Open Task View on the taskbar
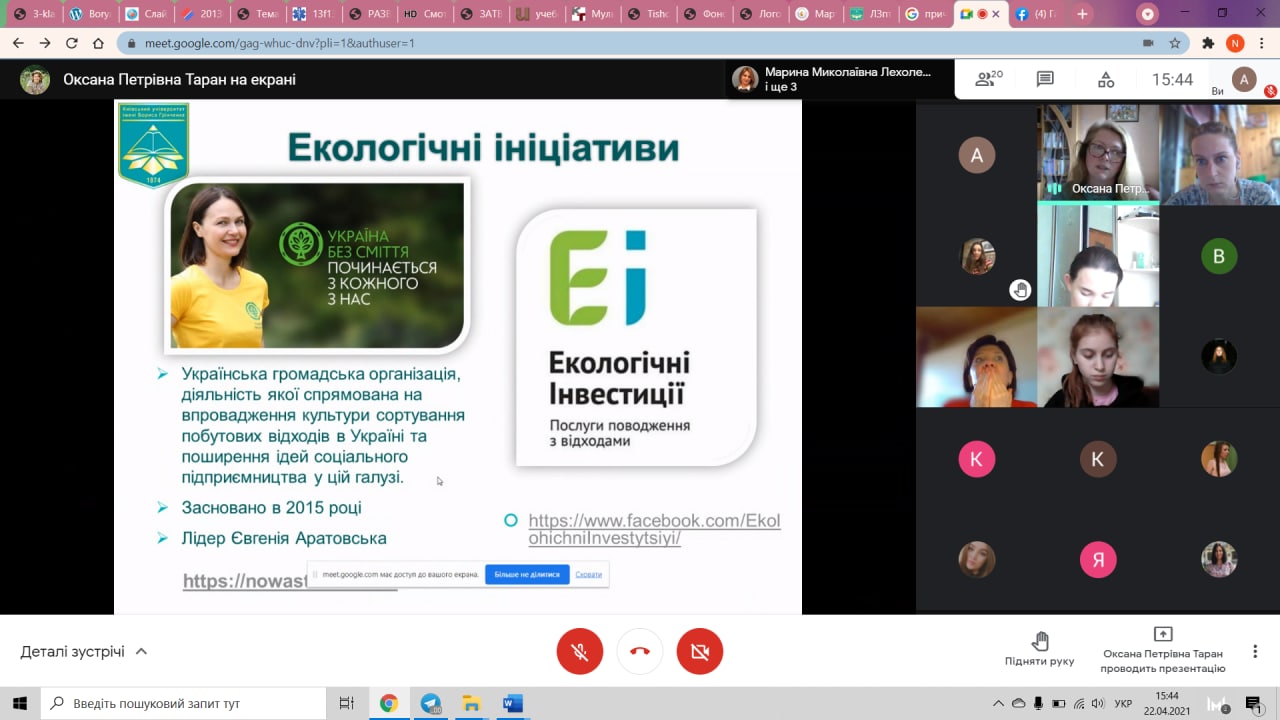This screenshot has width=1280, height=720. pyautogui.click(x=347, y=703)
